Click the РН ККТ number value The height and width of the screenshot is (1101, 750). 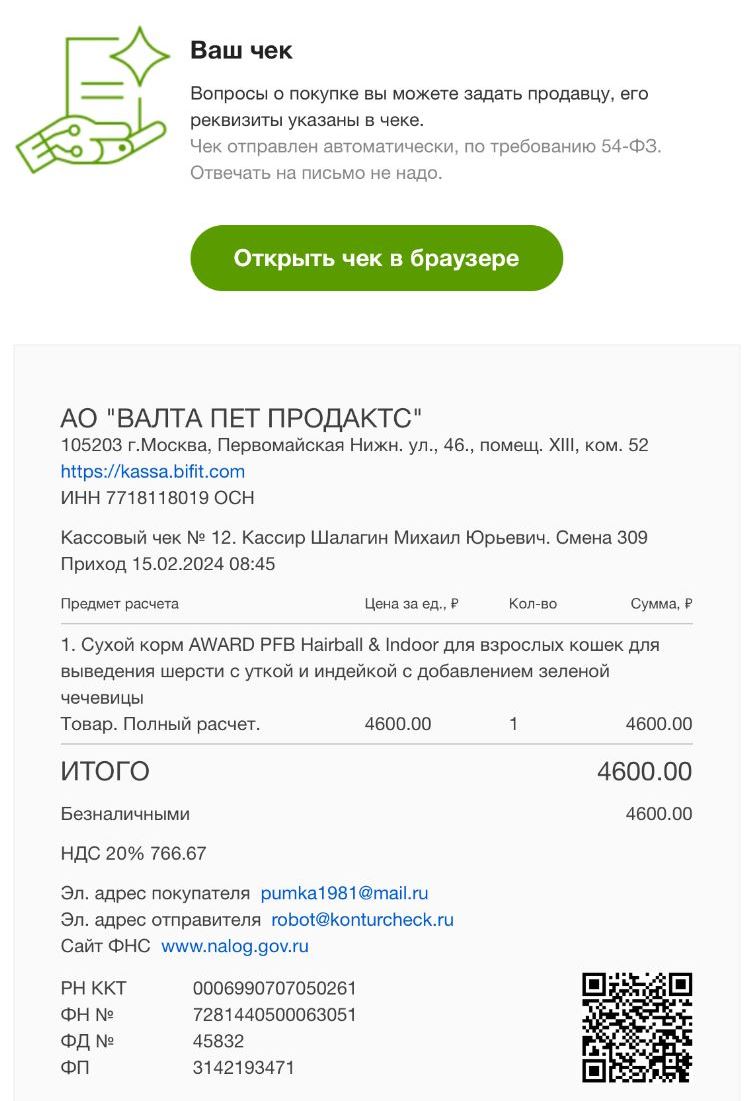(275, 988)
